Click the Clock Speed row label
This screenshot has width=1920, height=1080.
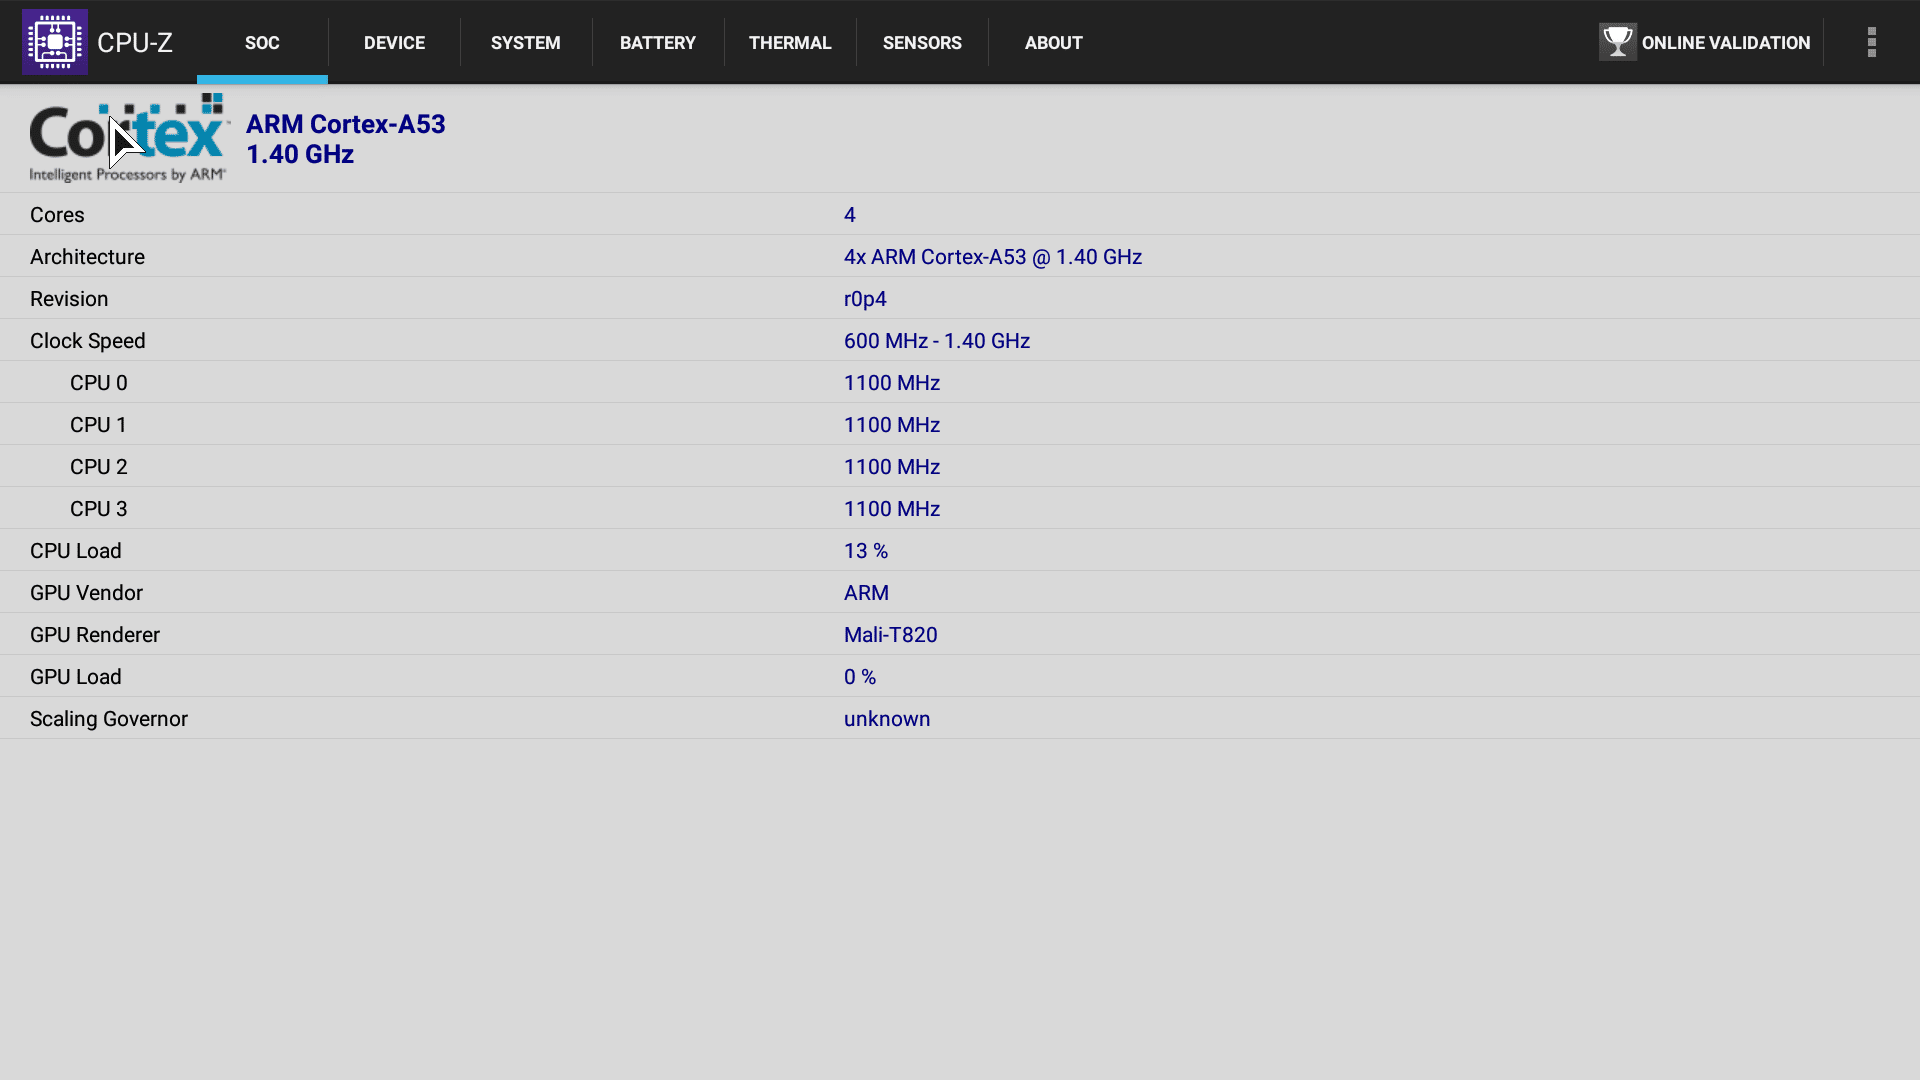tap(88, 341)
